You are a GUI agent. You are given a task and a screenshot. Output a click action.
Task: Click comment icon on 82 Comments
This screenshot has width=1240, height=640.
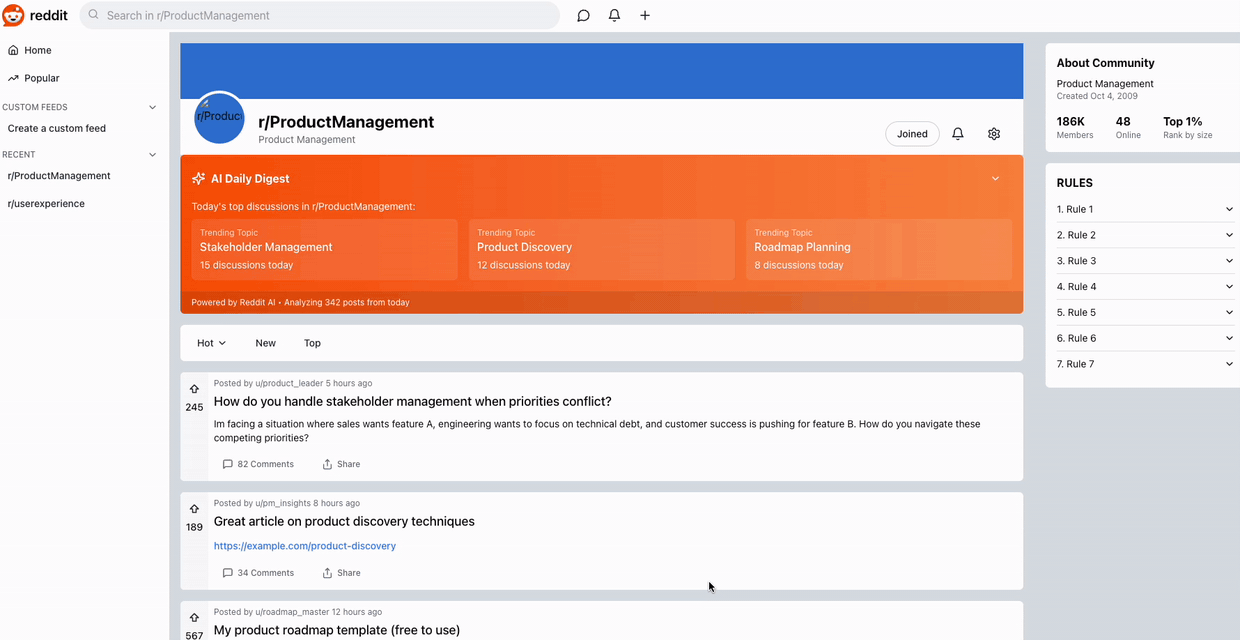click(228, 464)
